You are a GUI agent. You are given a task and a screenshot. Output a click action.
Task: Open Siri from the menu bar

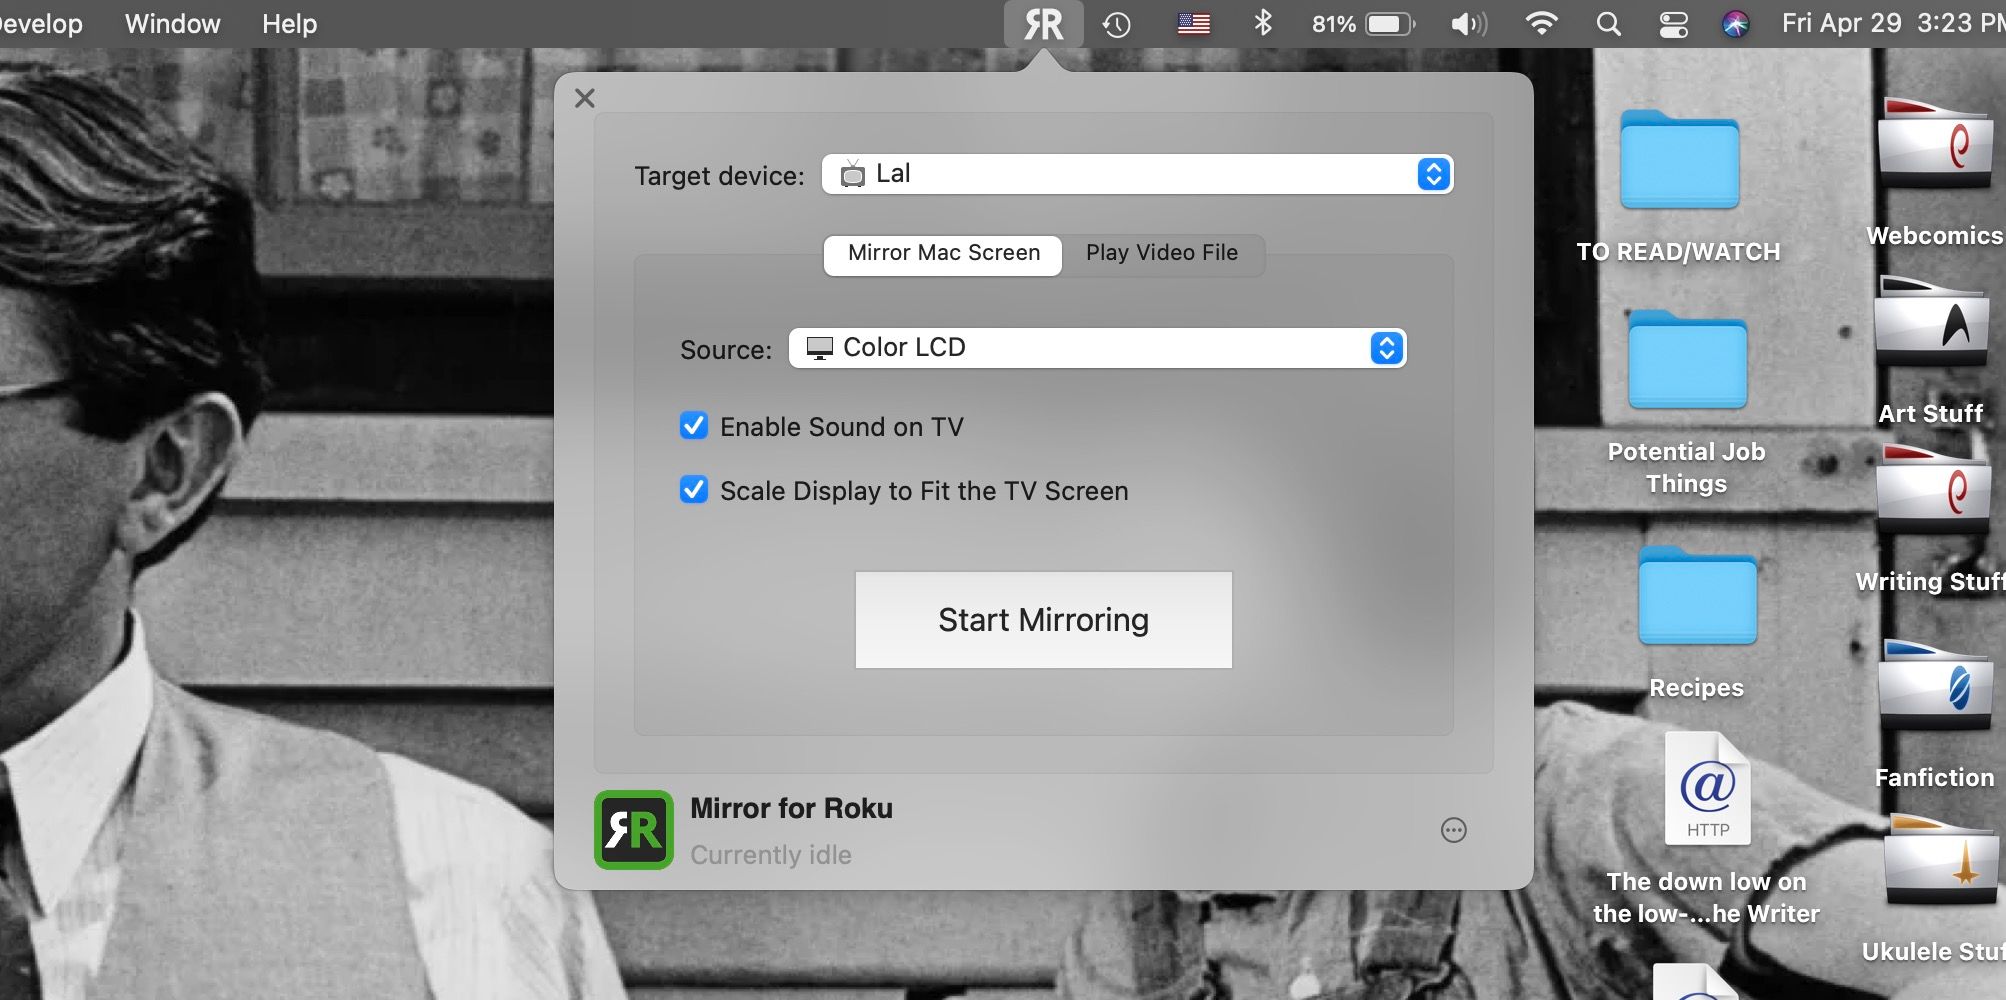tap(1736, 23)
